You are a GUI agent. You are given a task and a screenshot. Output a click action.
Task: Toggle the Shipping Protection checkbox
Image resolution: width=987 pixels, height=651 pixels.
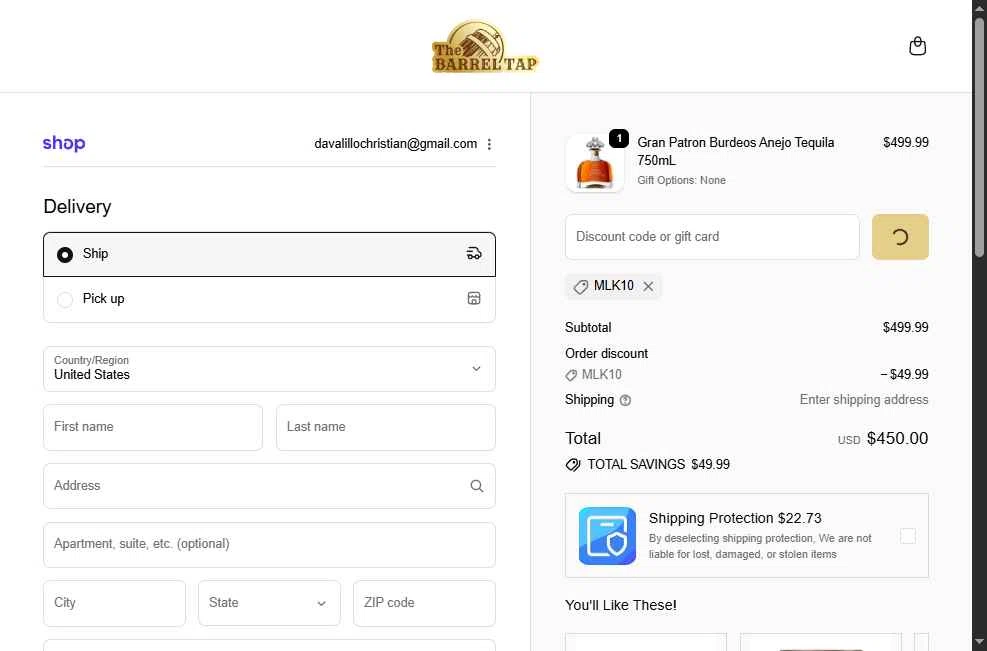click(908, 536)
